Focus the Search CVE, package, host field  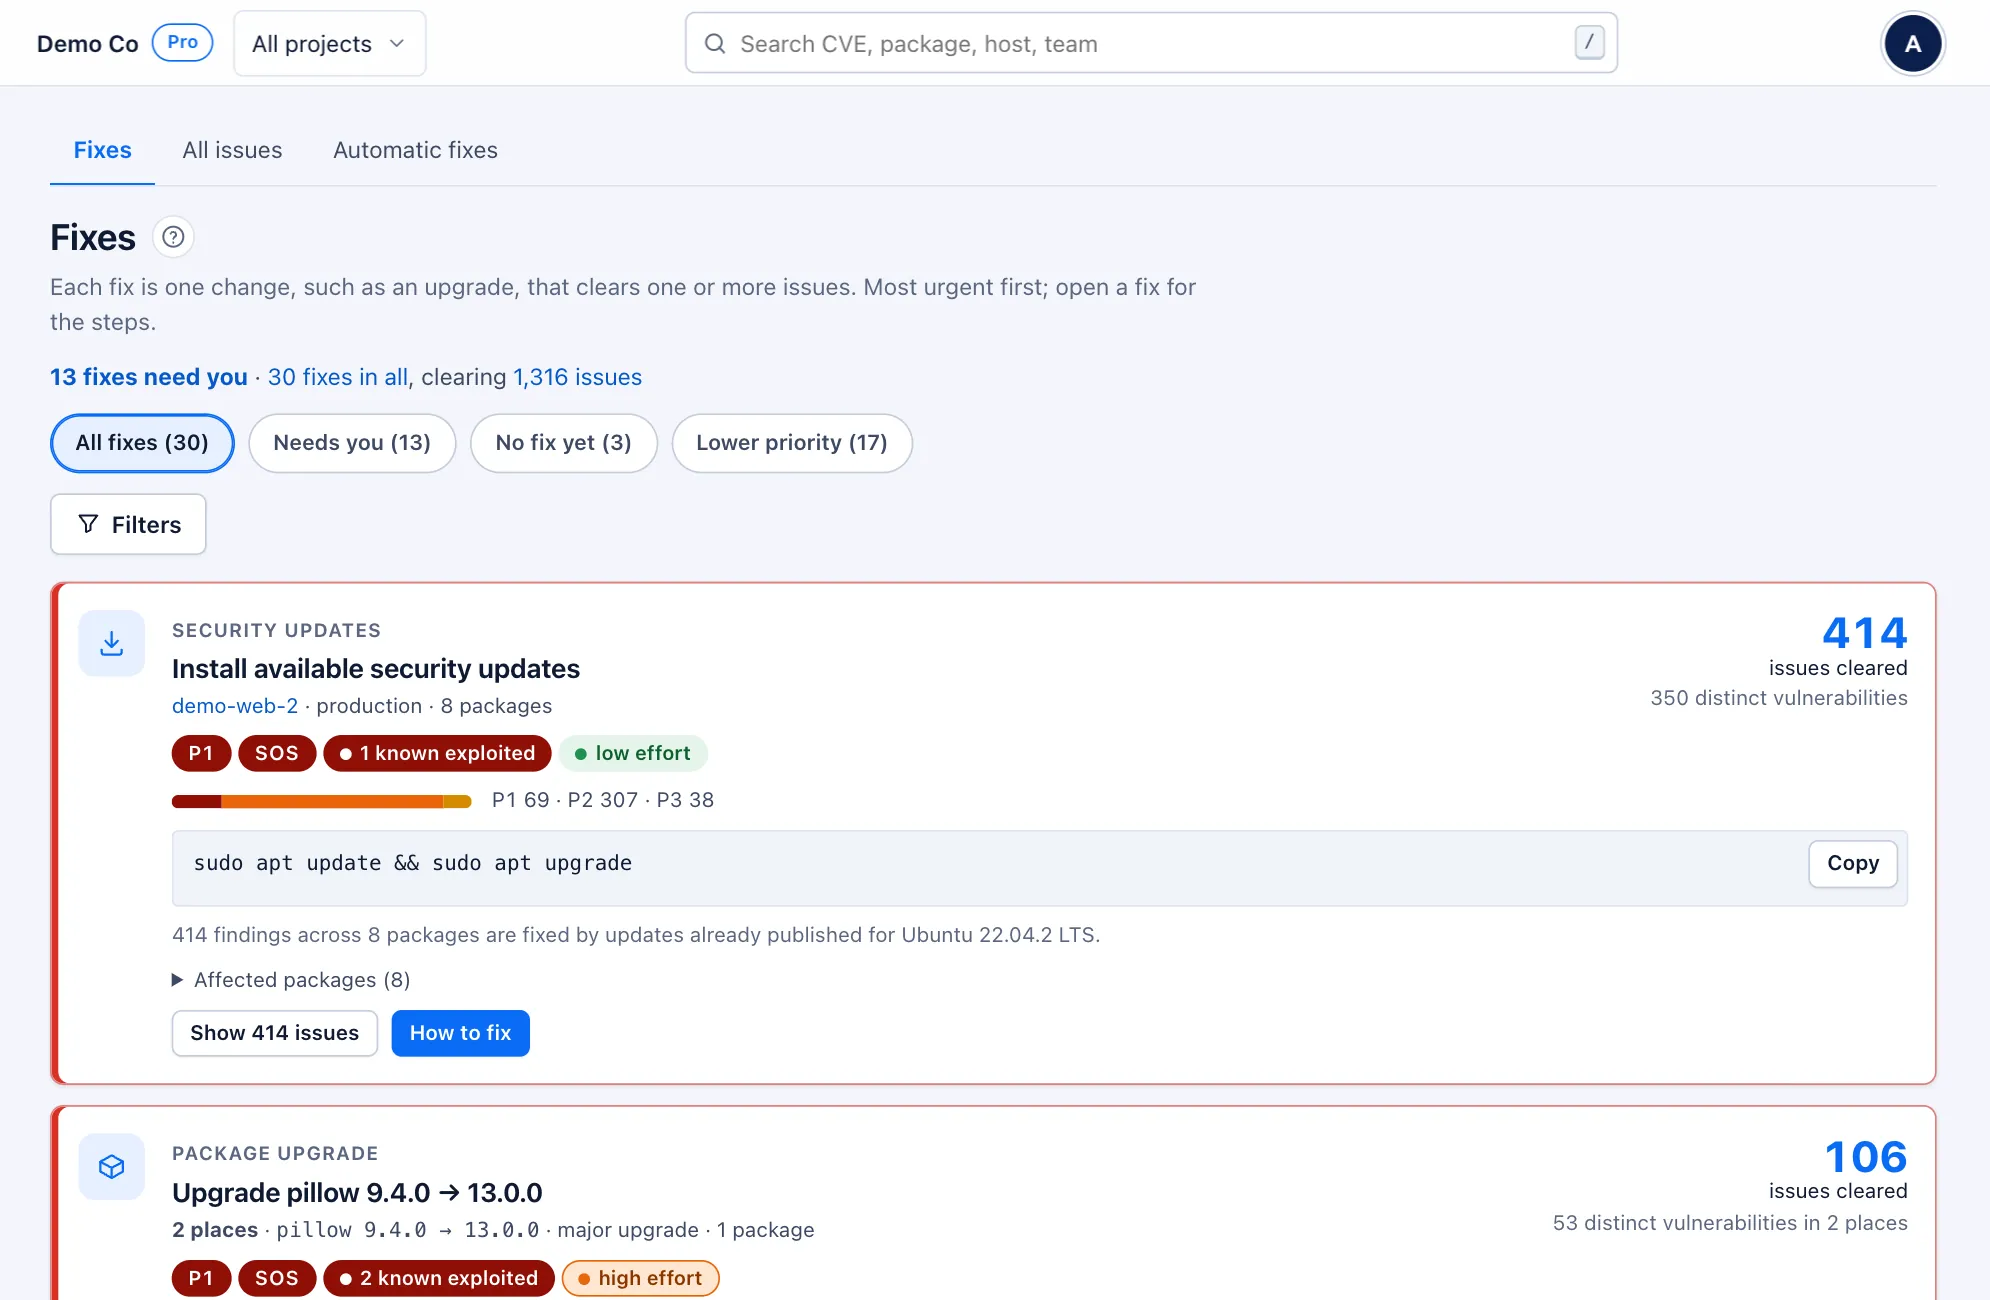tap(1151, 43)
